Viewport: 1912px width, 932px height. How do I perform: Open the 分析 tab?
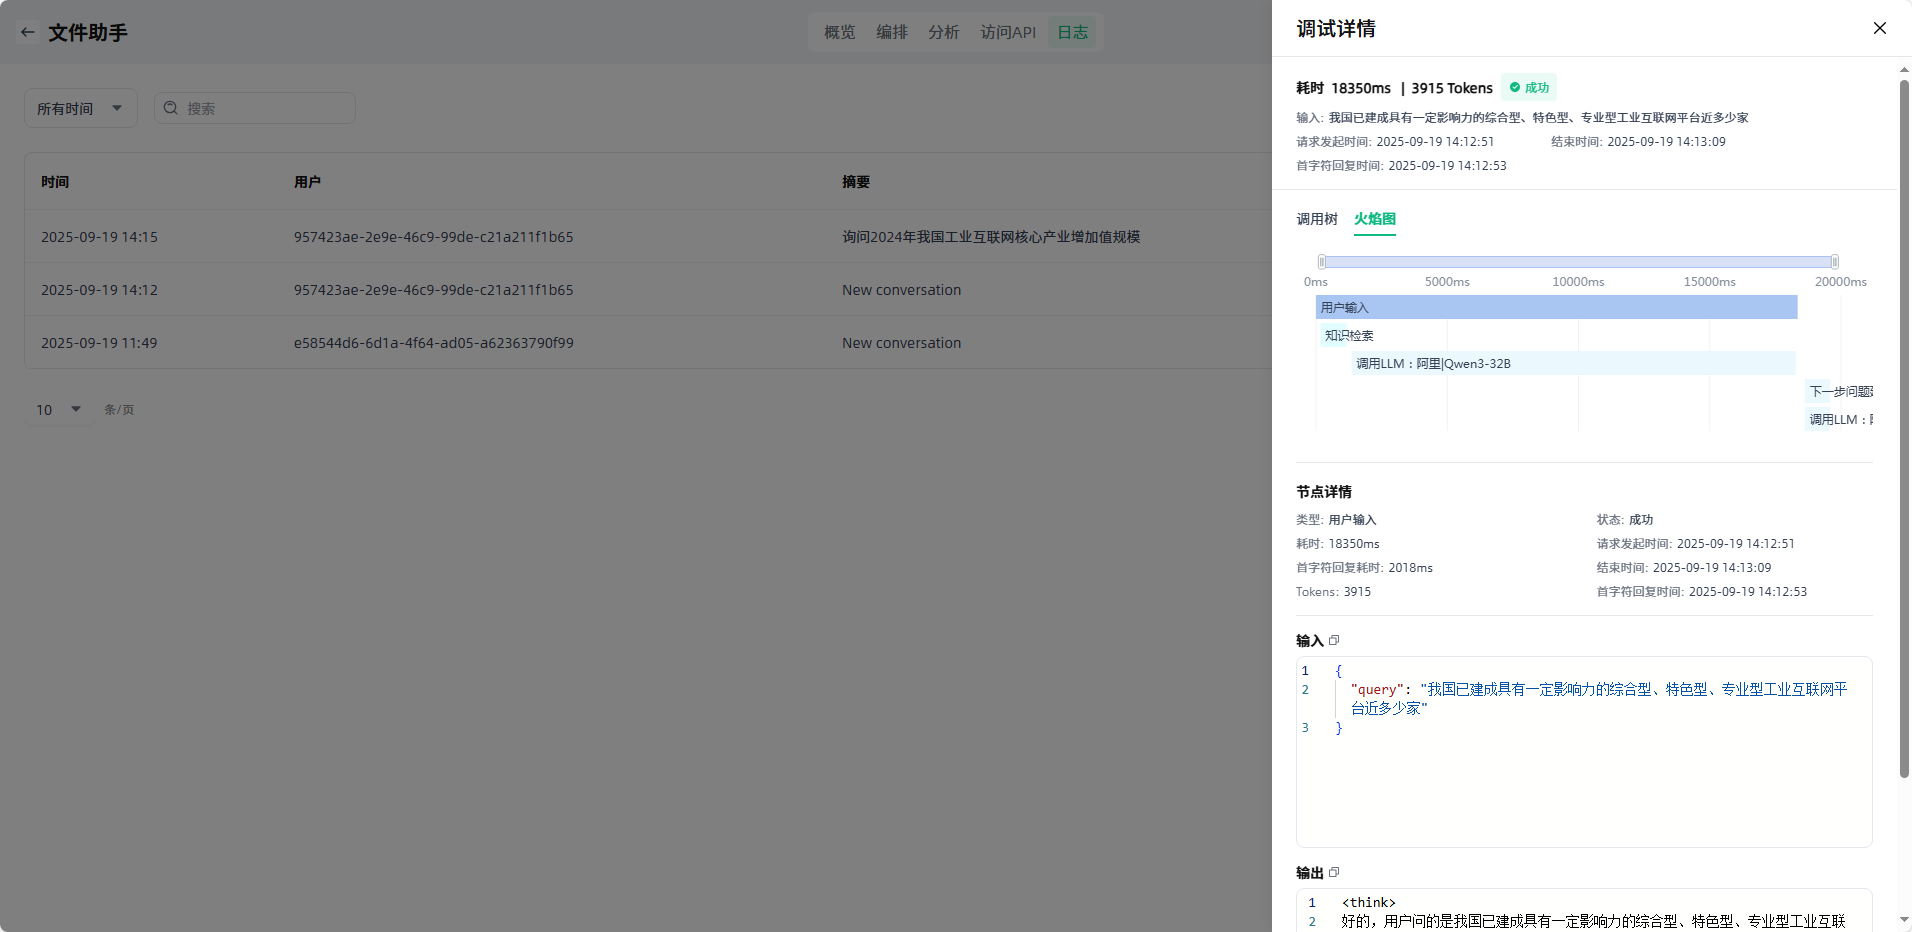pos(943,32)
